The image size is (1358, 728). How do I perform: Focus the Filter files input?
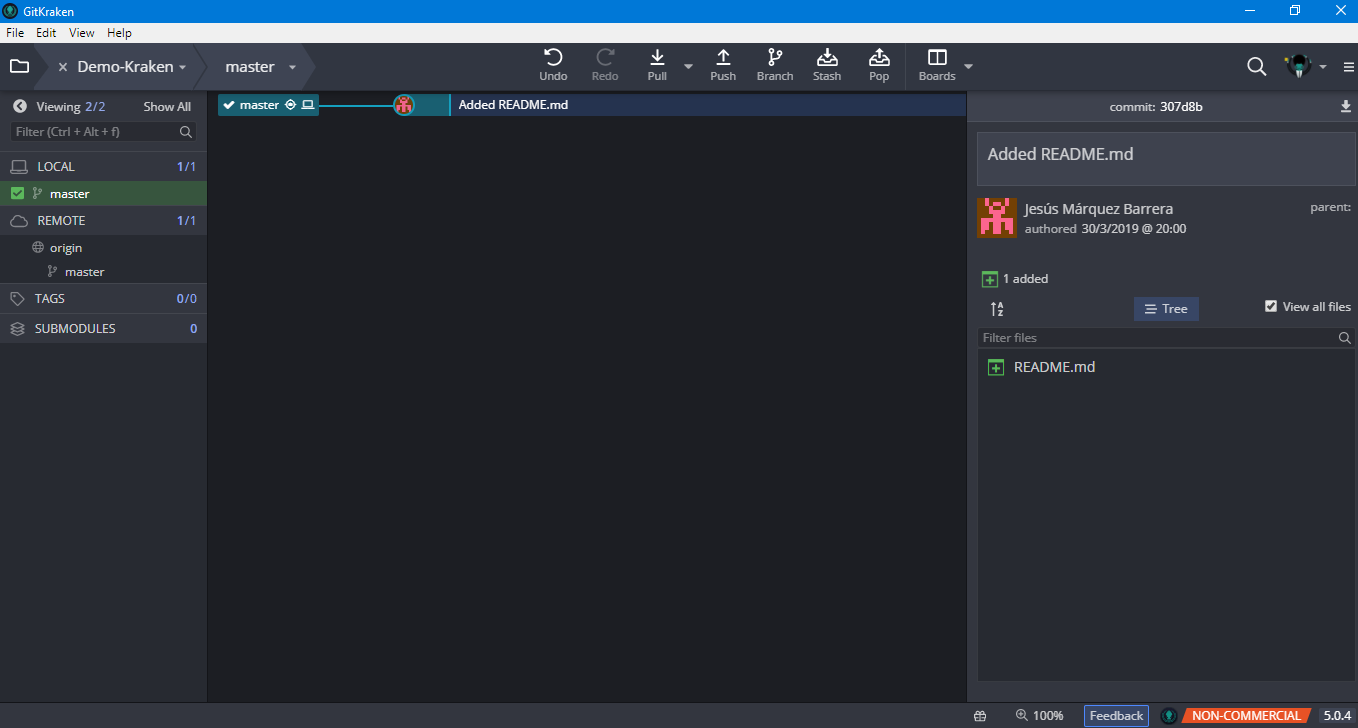pos(1158,338)
